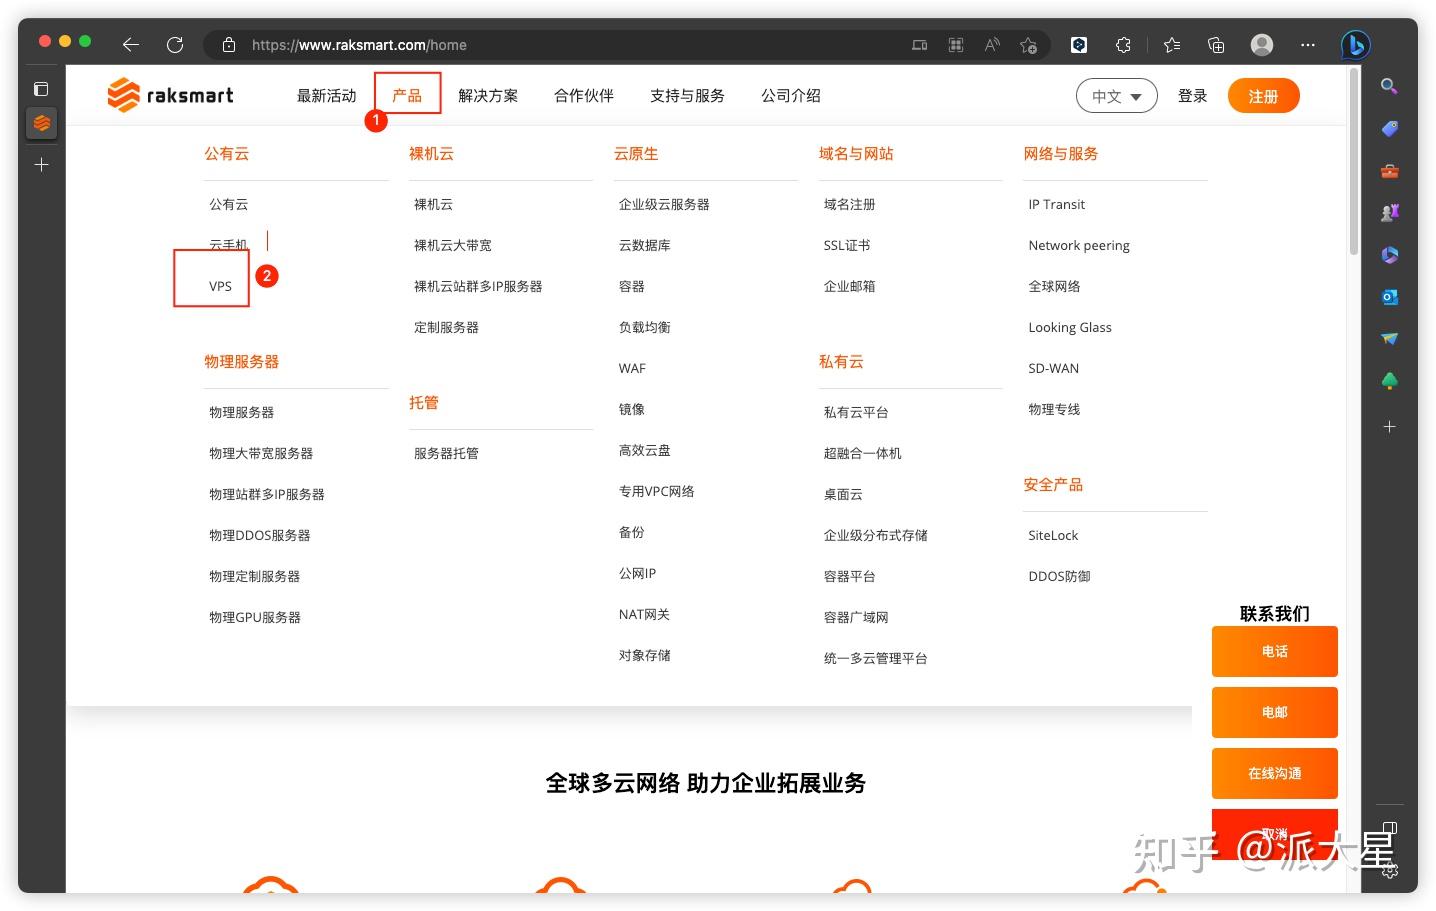Image resolution: width=1436 pixels, height=911 pixels.
Task: Open the sidebar Shopping tag icon
Action: click(x=1389, y=129)
